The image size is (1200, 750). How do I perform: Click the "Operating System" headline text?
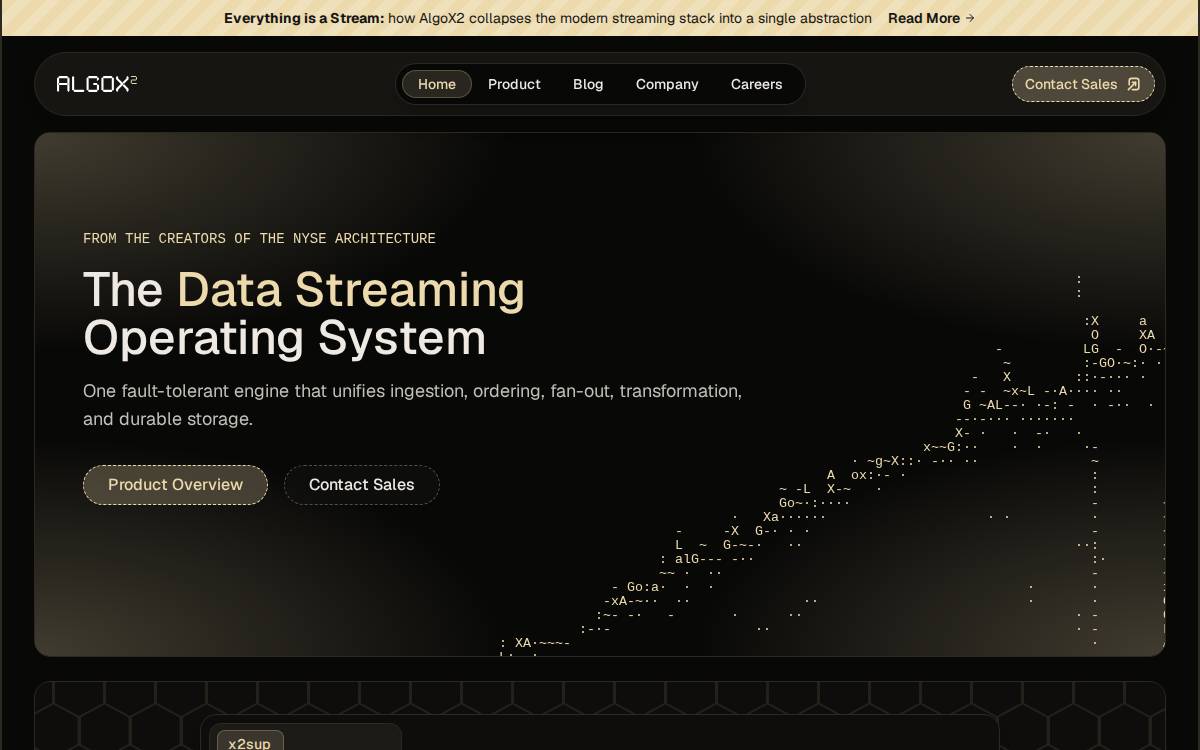(285, 338)
